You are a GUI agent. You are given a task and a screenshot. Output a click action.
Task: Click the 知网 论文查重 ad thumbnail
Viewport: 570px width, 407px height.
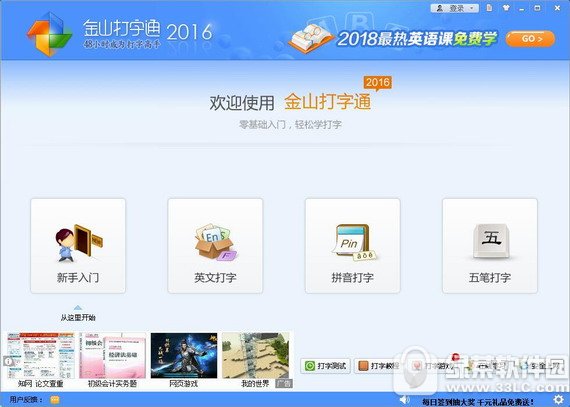click(x=41, y=356)
